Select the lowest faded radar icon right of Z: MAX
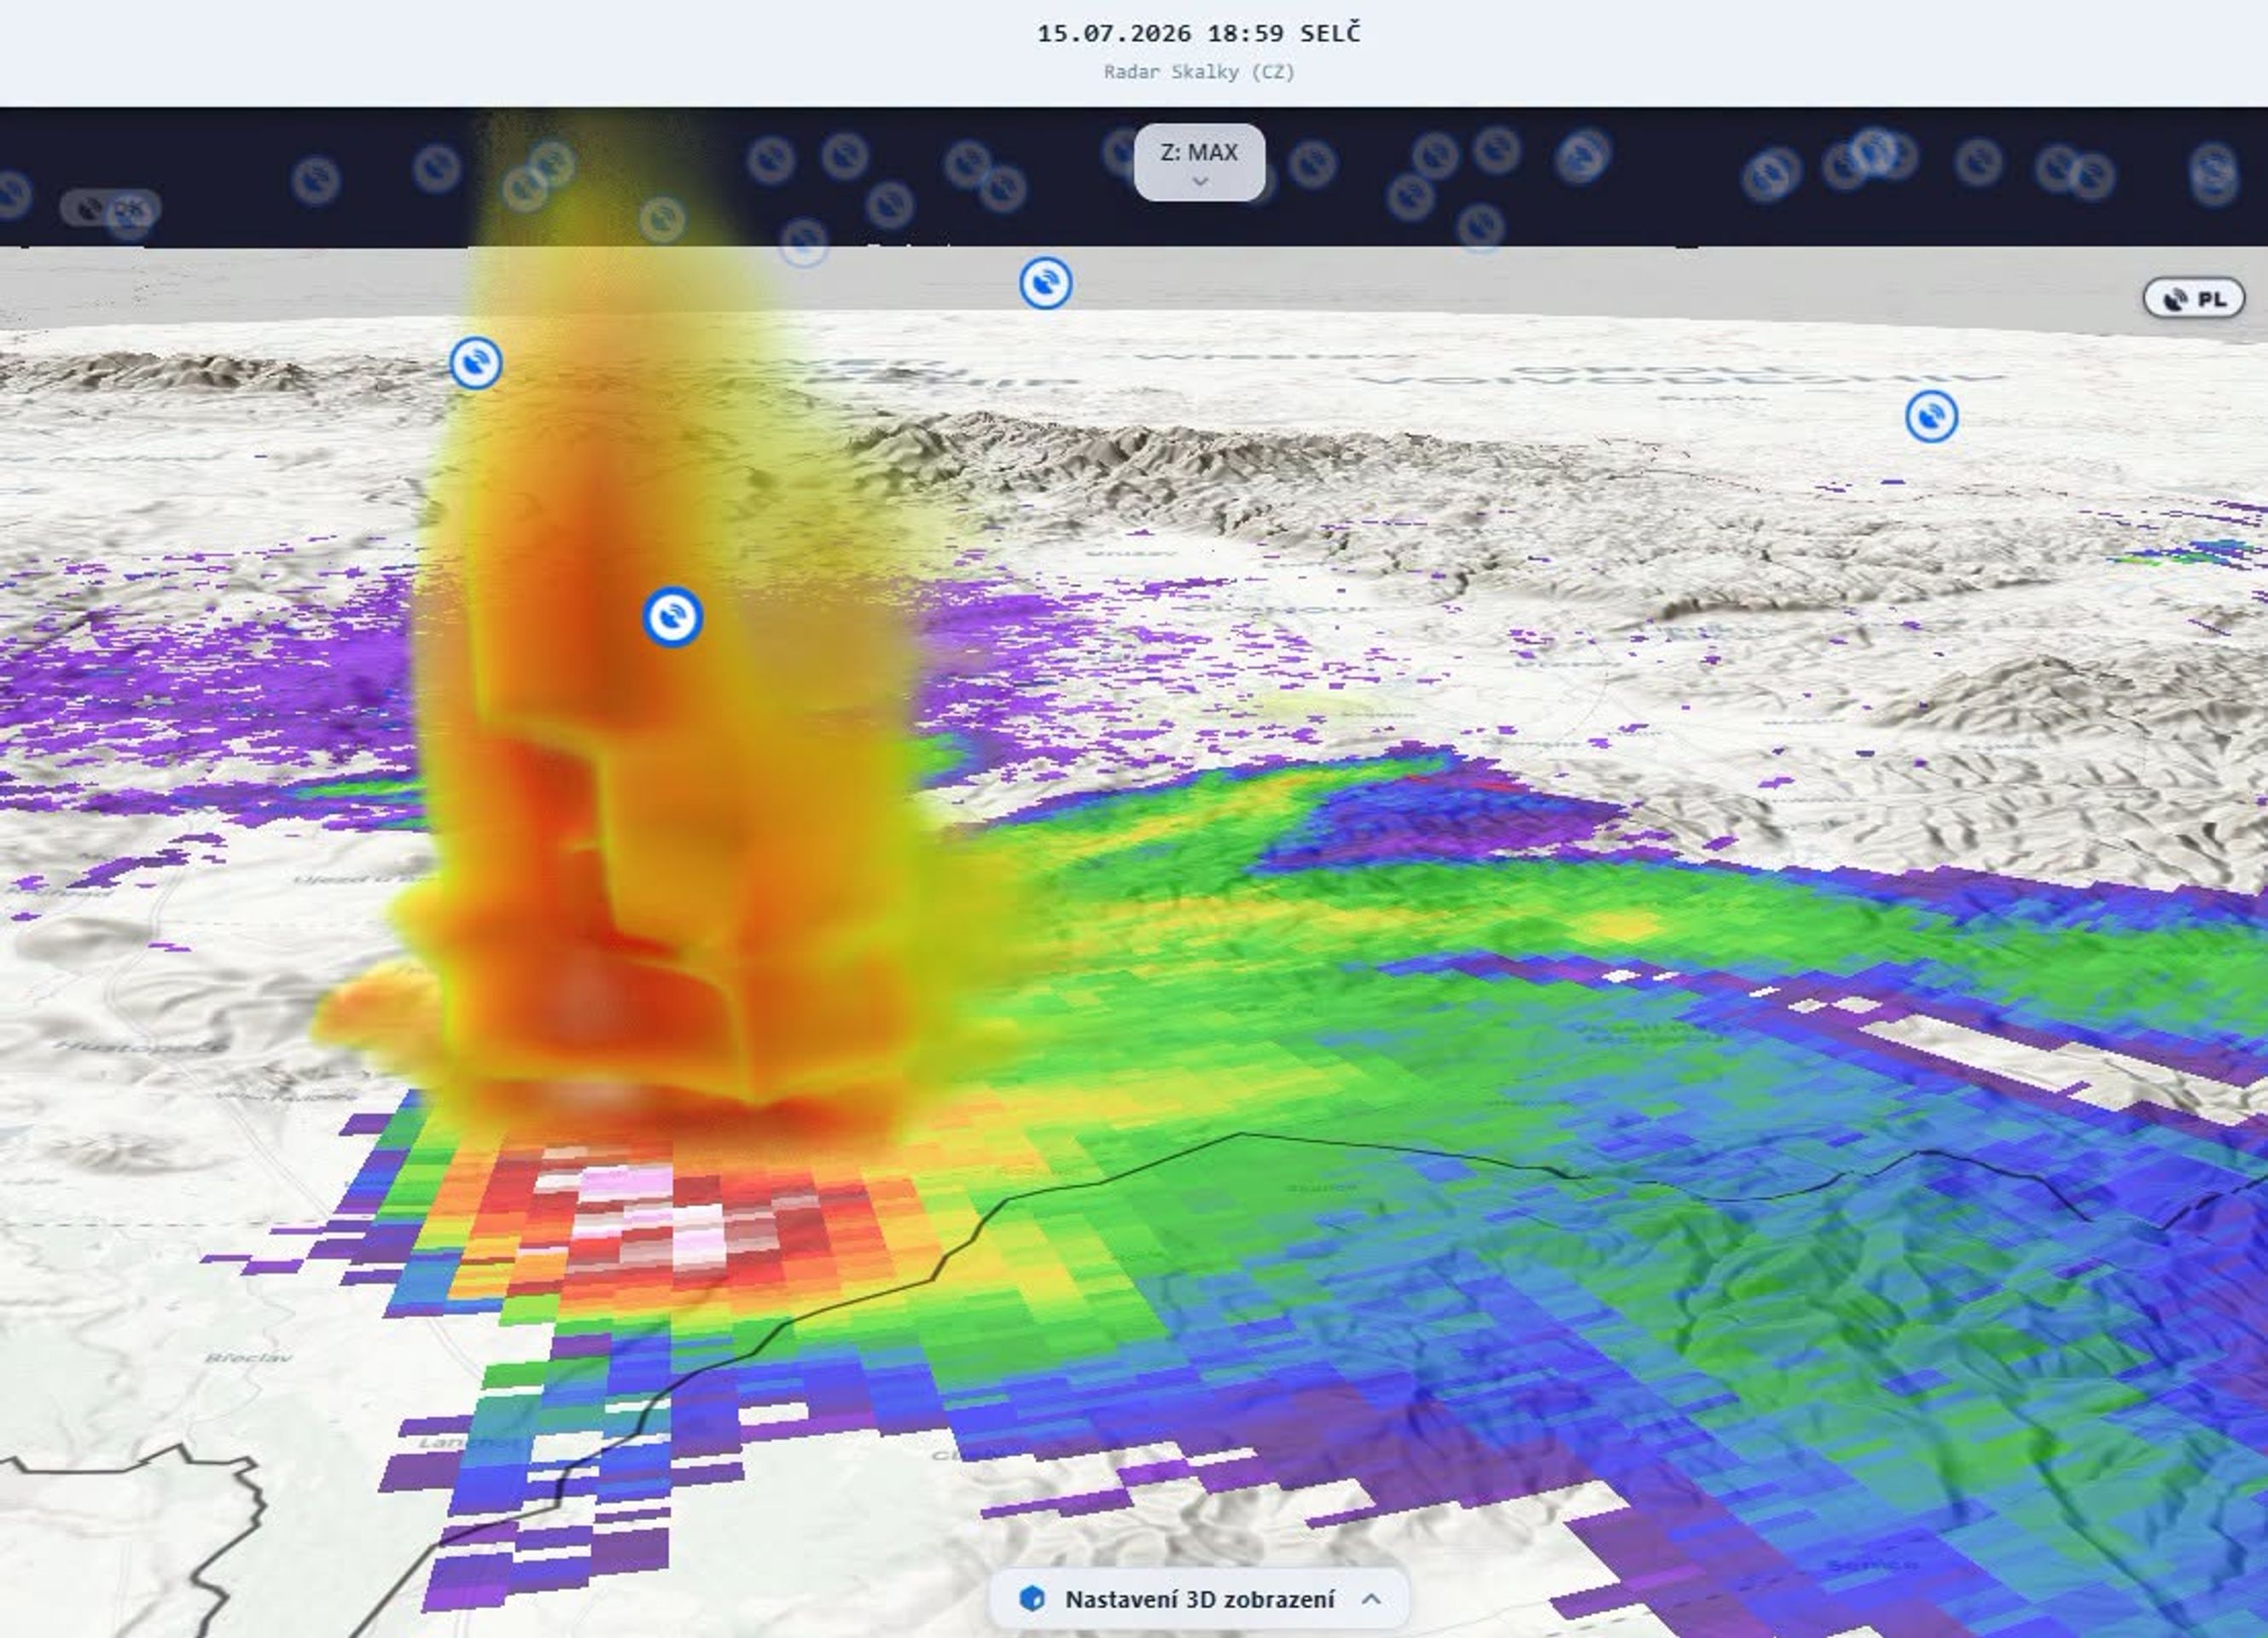The width and height of the screenshot is (2268, 1638). pyautogui.click(x=1481, y=227)
